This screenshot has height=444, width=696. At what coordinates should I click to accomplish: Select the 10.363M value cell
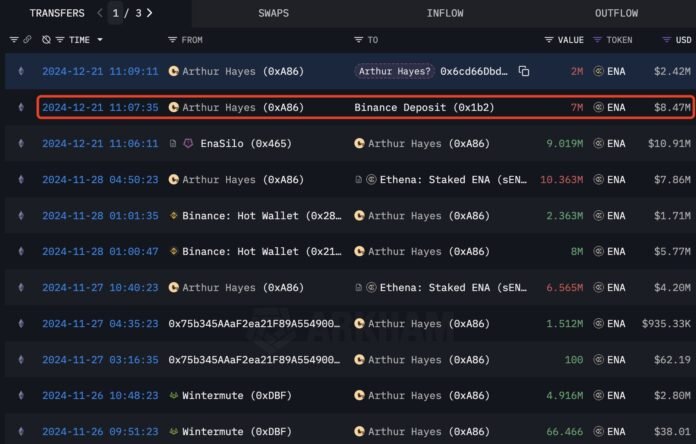pos(562,179)
